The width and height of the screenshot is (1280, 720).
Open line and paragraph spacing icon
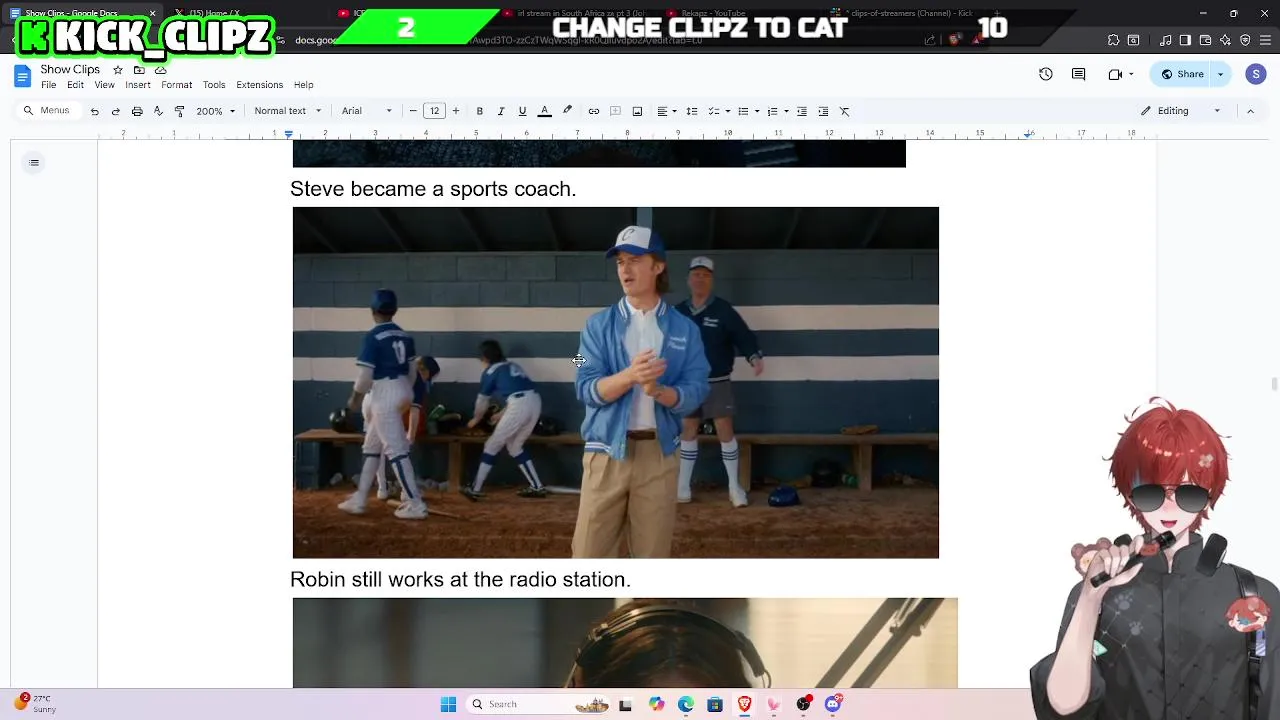click(x=692, y=111)
